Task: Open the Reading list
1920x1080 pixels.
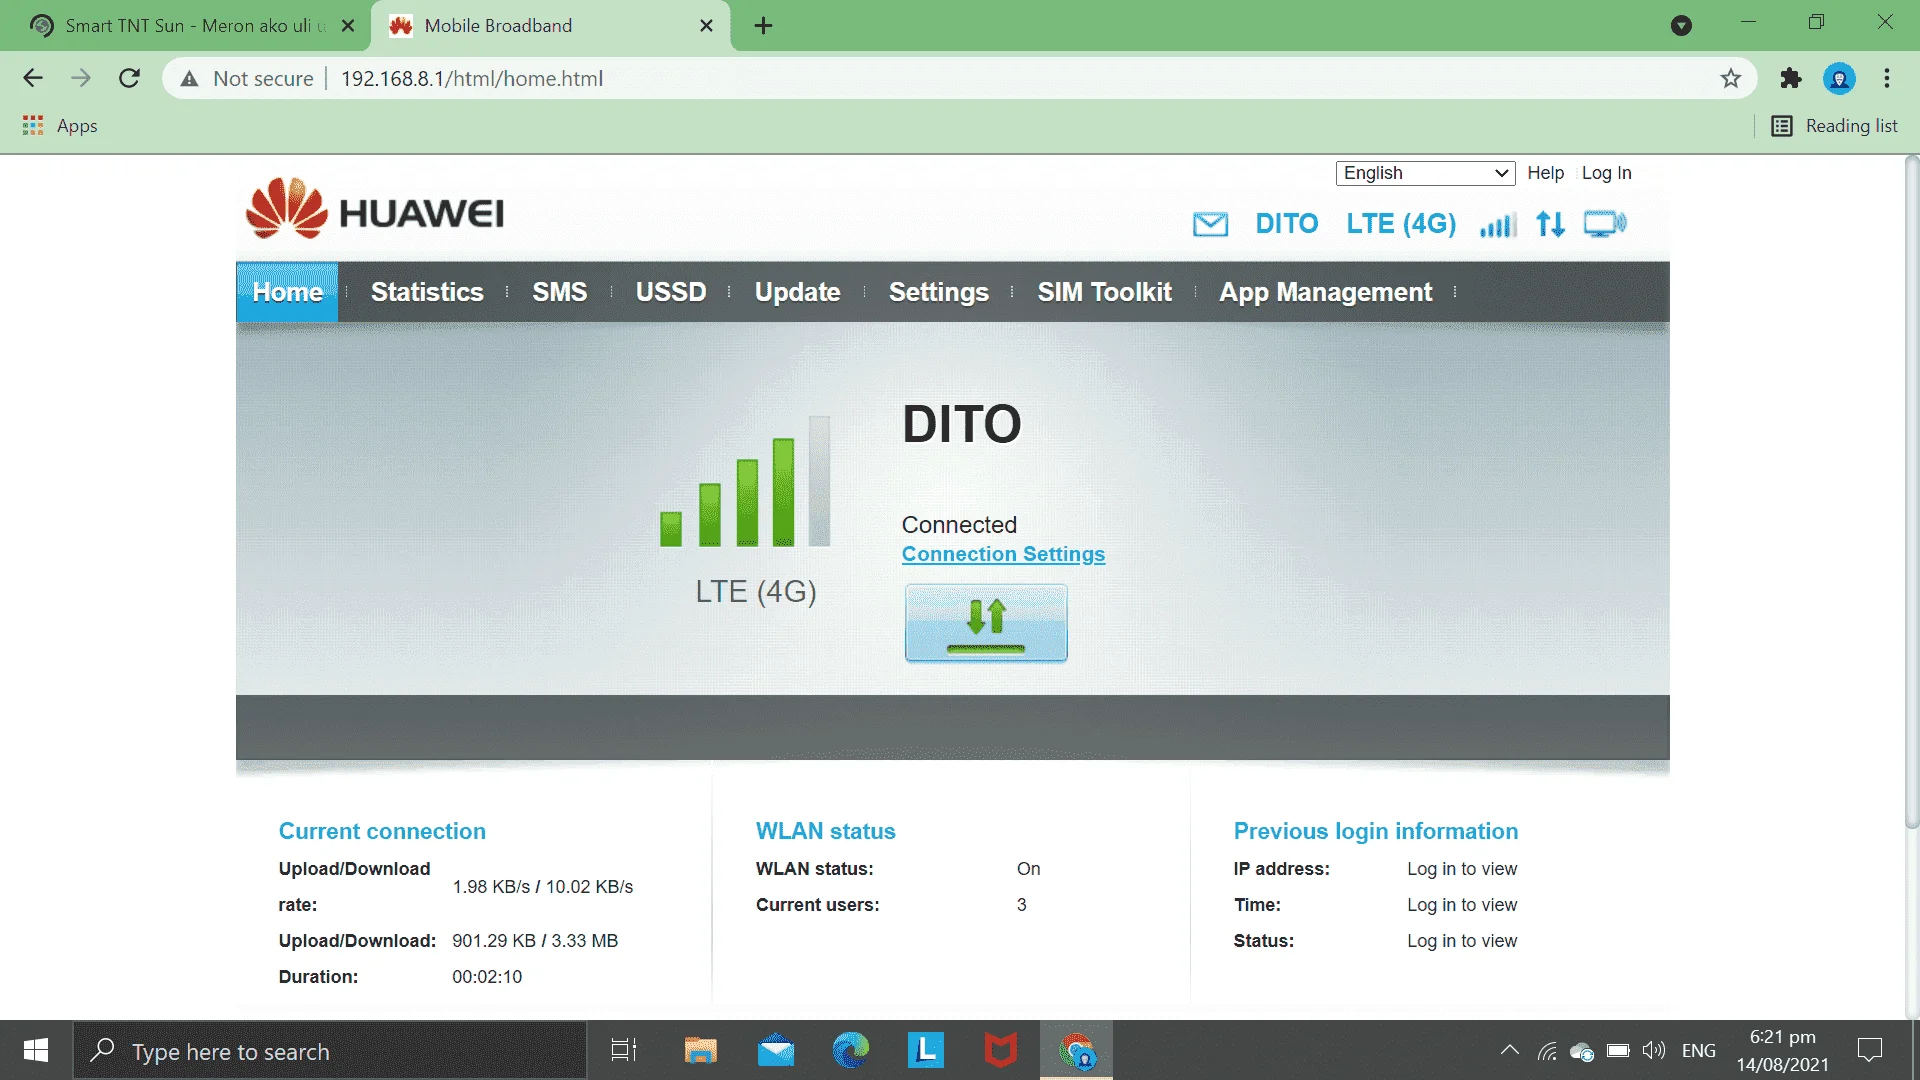Action: pos(1834,126)
